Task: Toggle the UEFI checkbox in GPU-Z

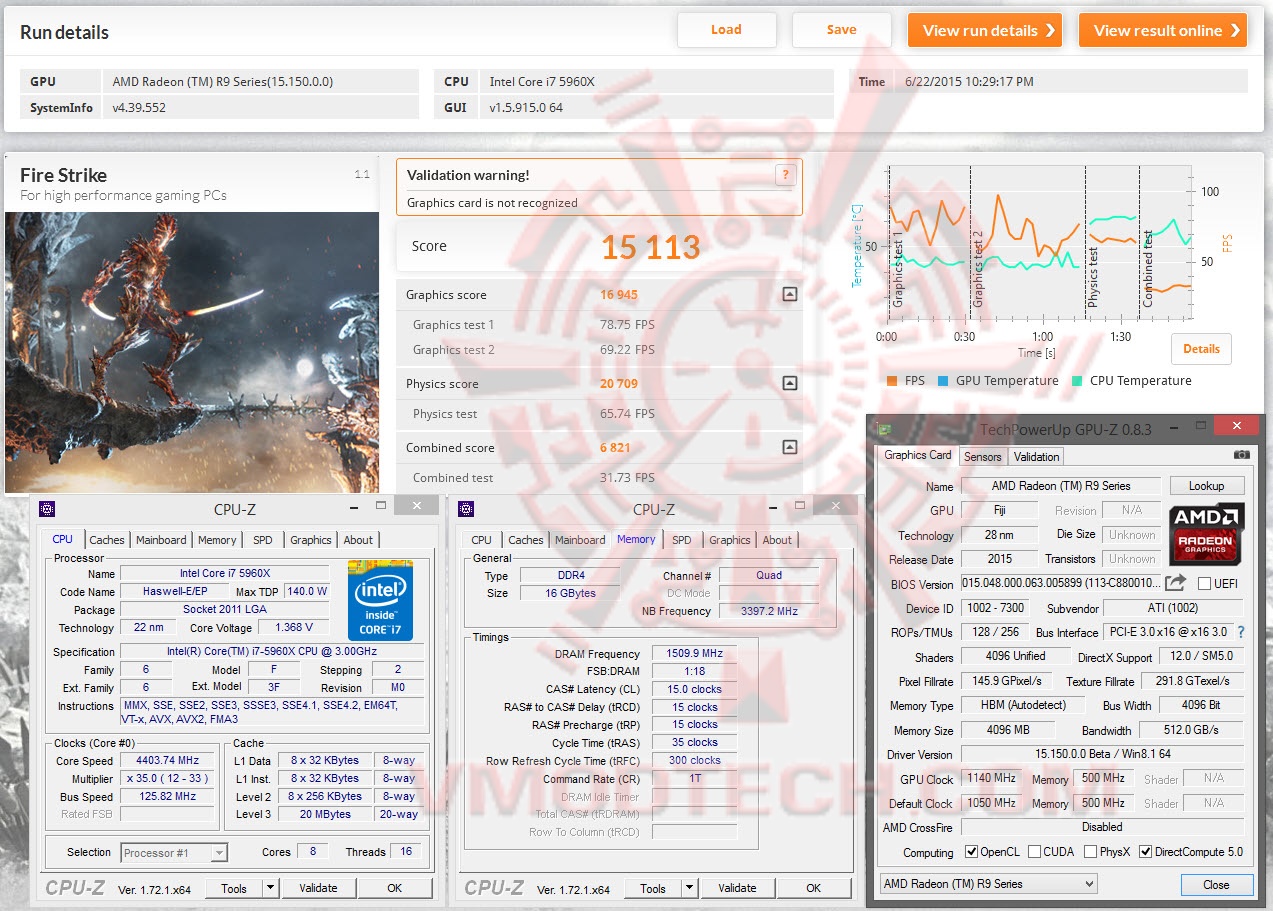Action: pos(1204,584)
